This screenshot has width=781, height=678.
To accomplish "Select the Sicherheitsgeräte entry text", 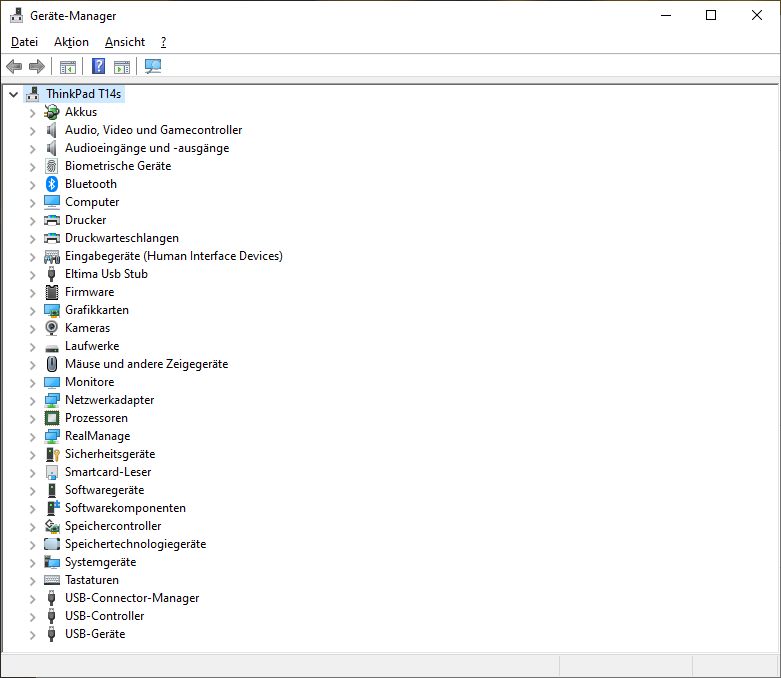I will pos(110,454).
